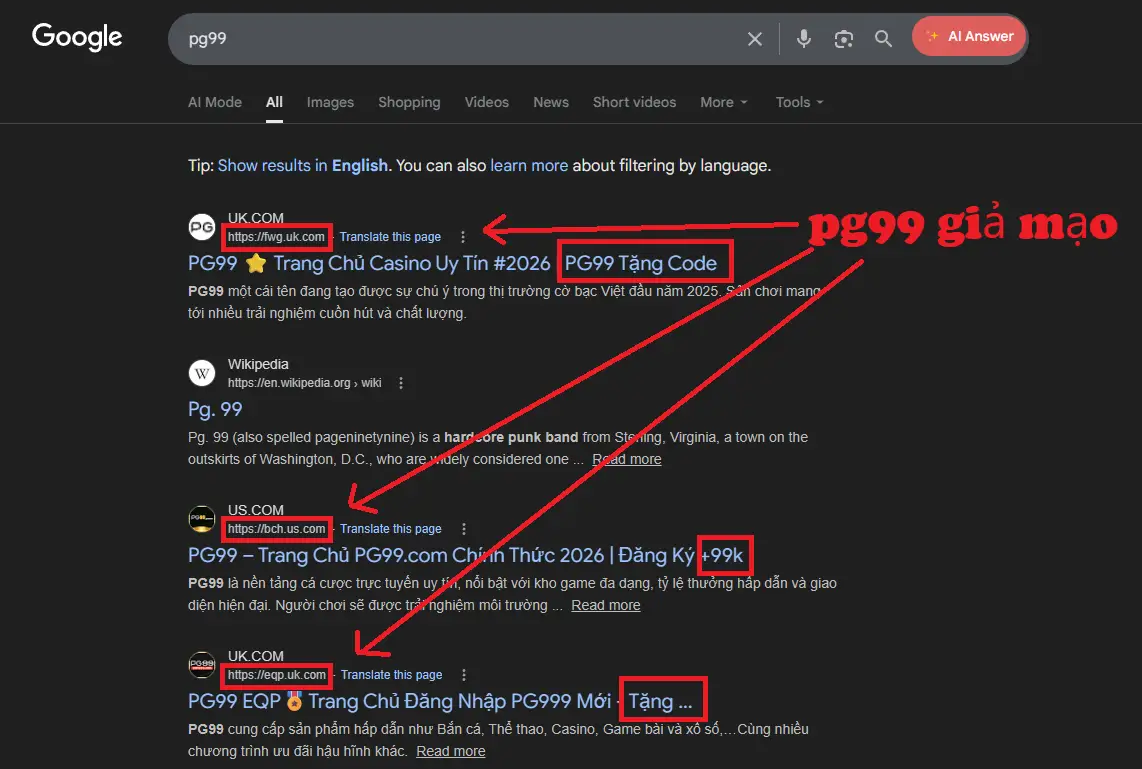This screenshot has width=1142, height=769.
Task: Open three-dot menu for Wikipedia result
Action: (401, 383)
